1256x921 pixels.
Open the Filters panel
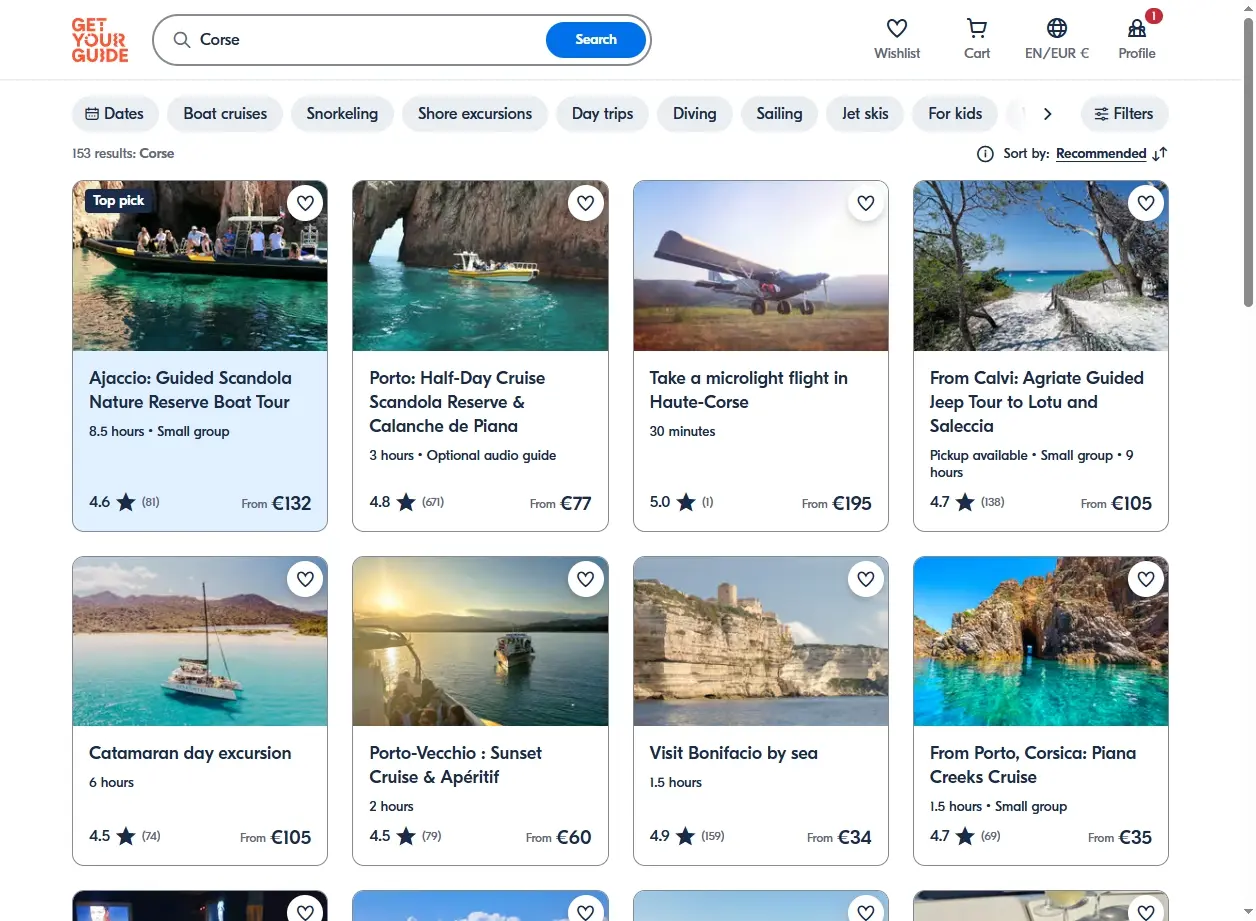[x=1124, y=114]
